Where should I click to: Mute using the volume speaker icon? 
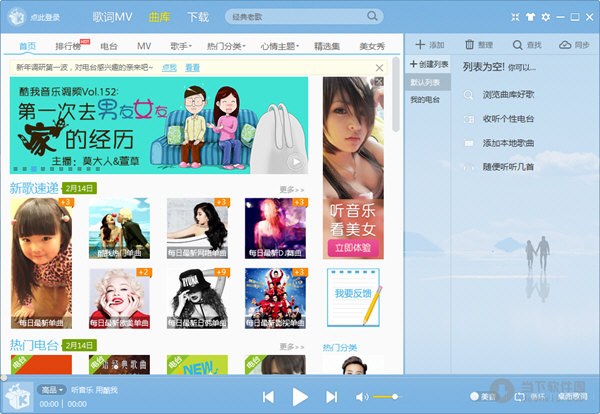tap(362, 397)
